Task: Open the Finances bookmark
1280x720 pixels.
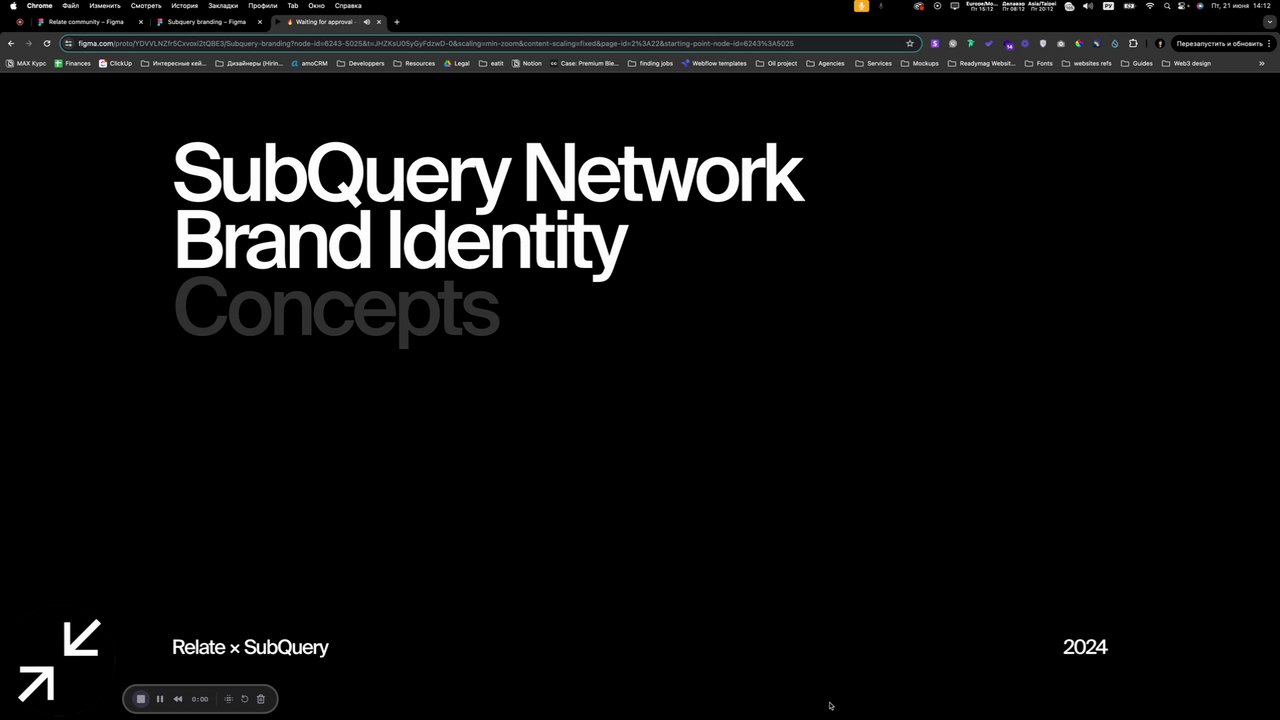Action: 72,63
